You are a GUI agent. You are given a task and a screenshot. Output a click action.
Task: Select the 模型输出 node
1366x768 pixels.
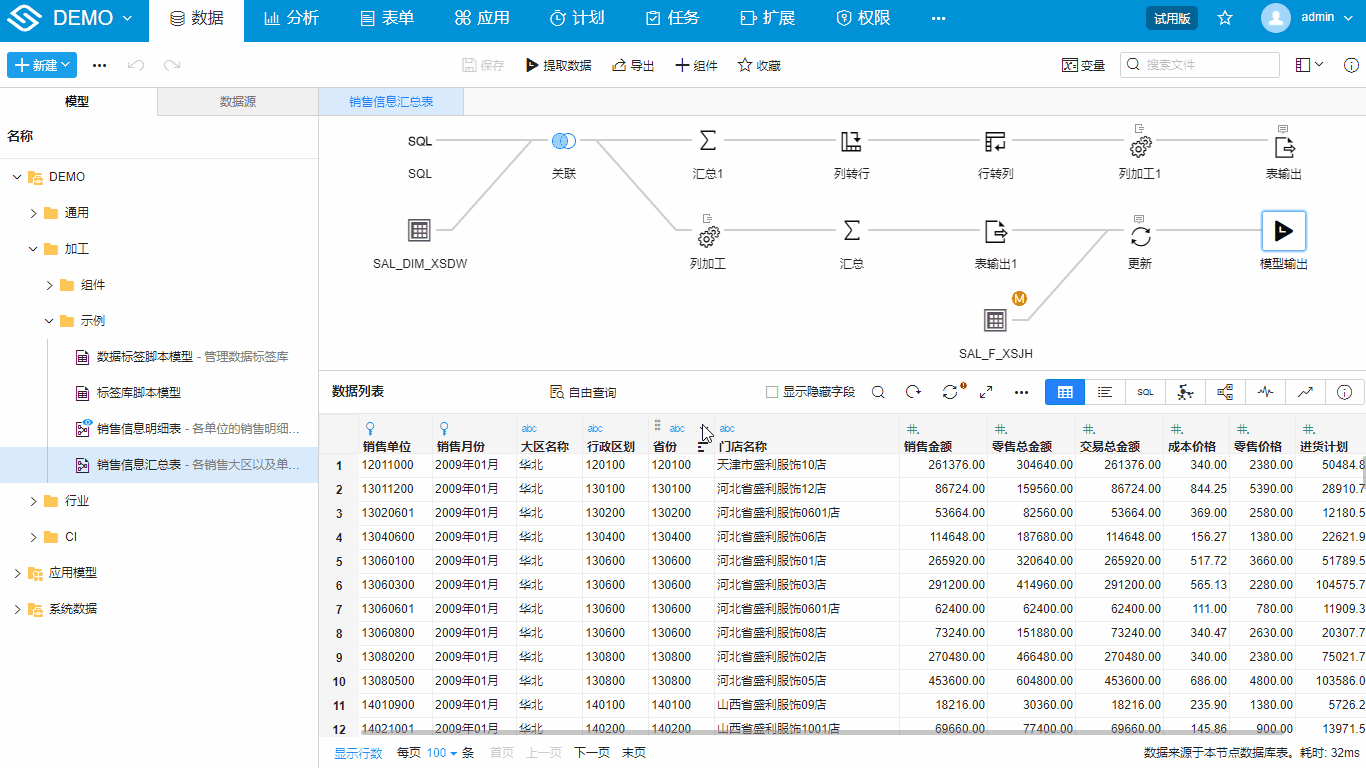tap(1283, 231)
